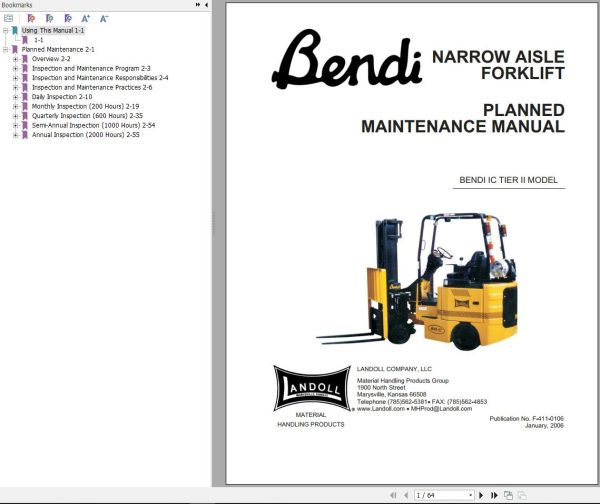Screen dimensions: 600x504
Task: Expand the Overview 2-2 bookmark
Action: point(15,59)
